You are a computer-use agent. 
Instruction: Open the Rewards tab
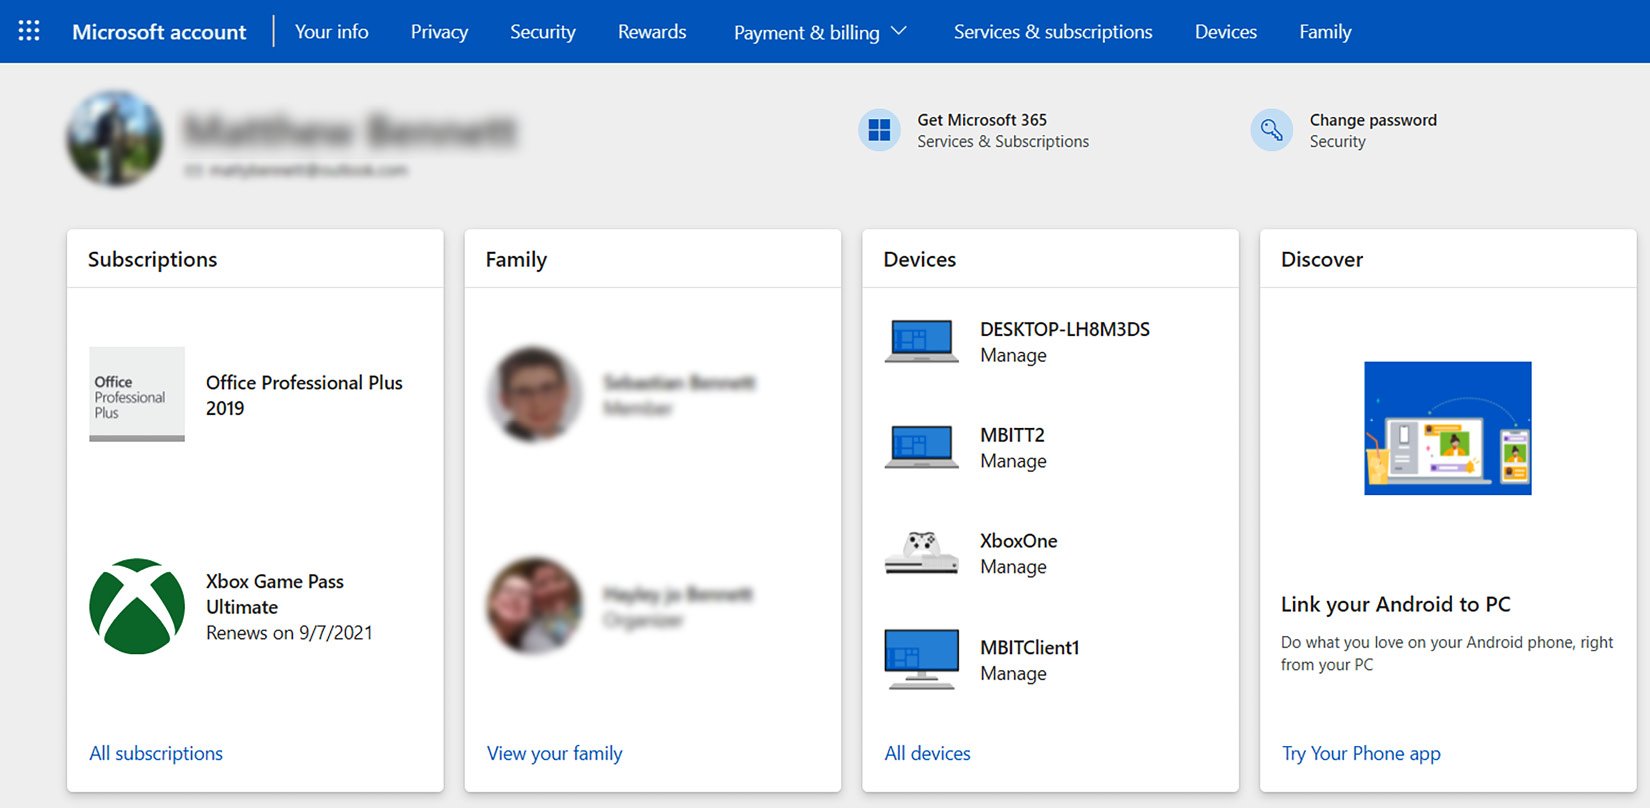(652, 31)
